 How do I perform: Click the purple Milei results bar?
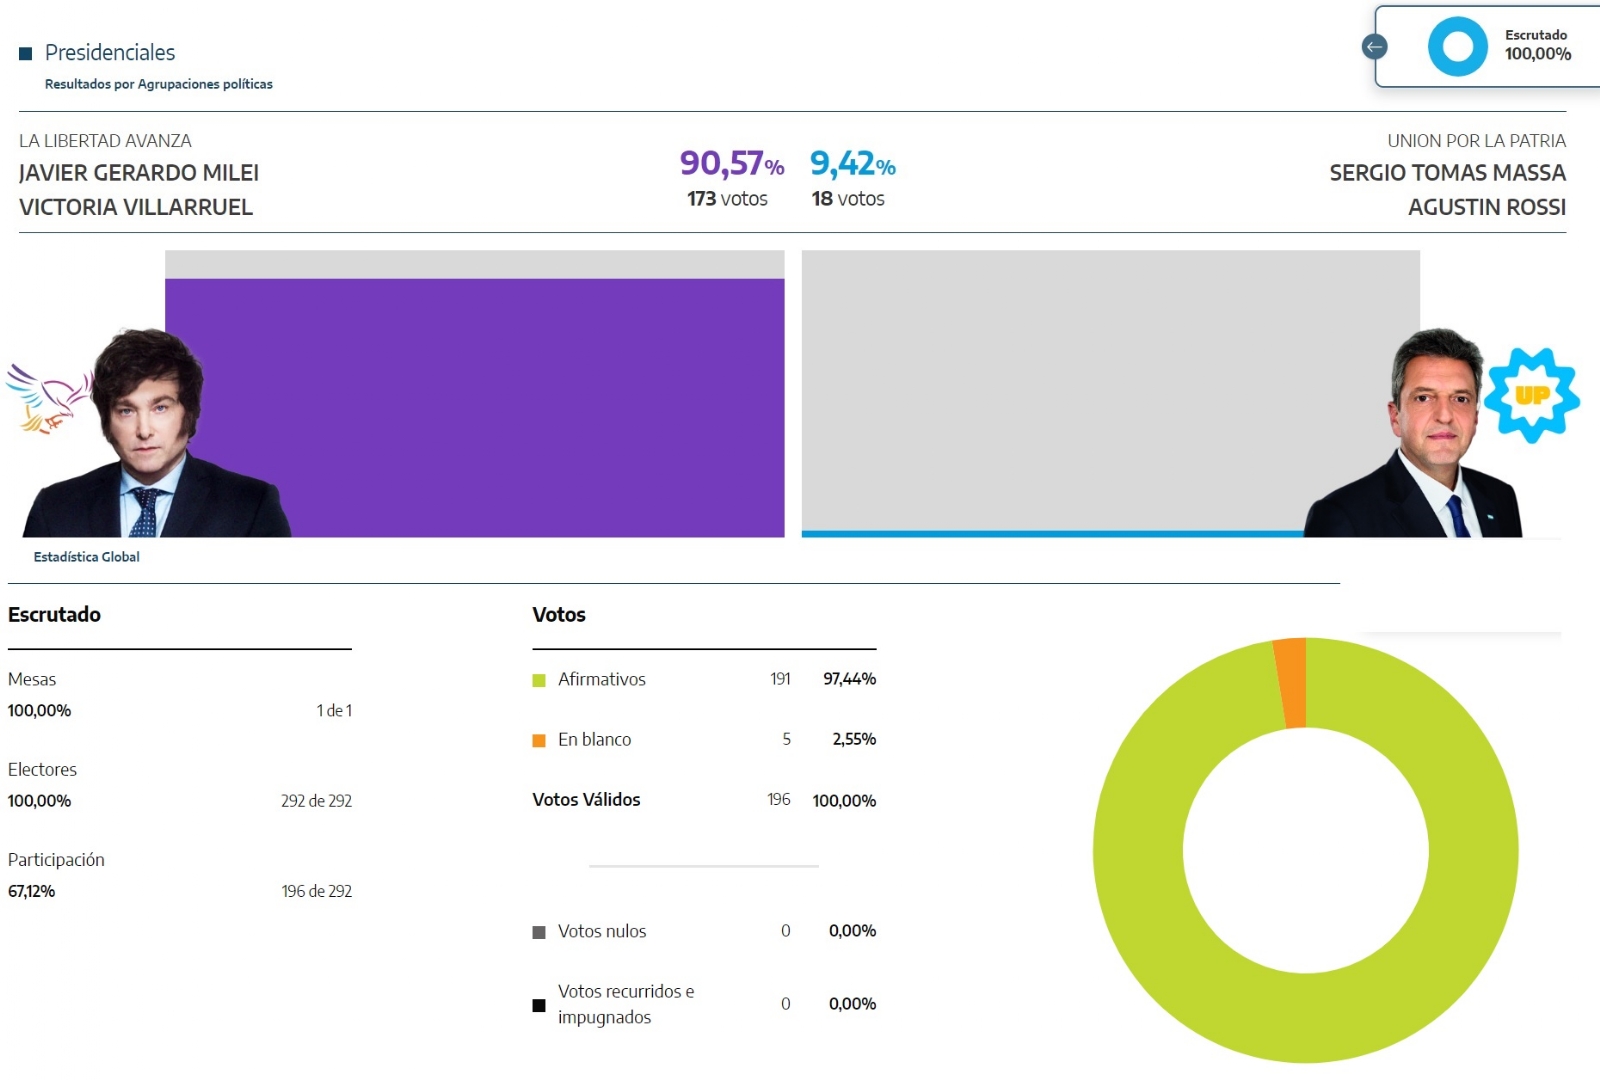point(474,408)
